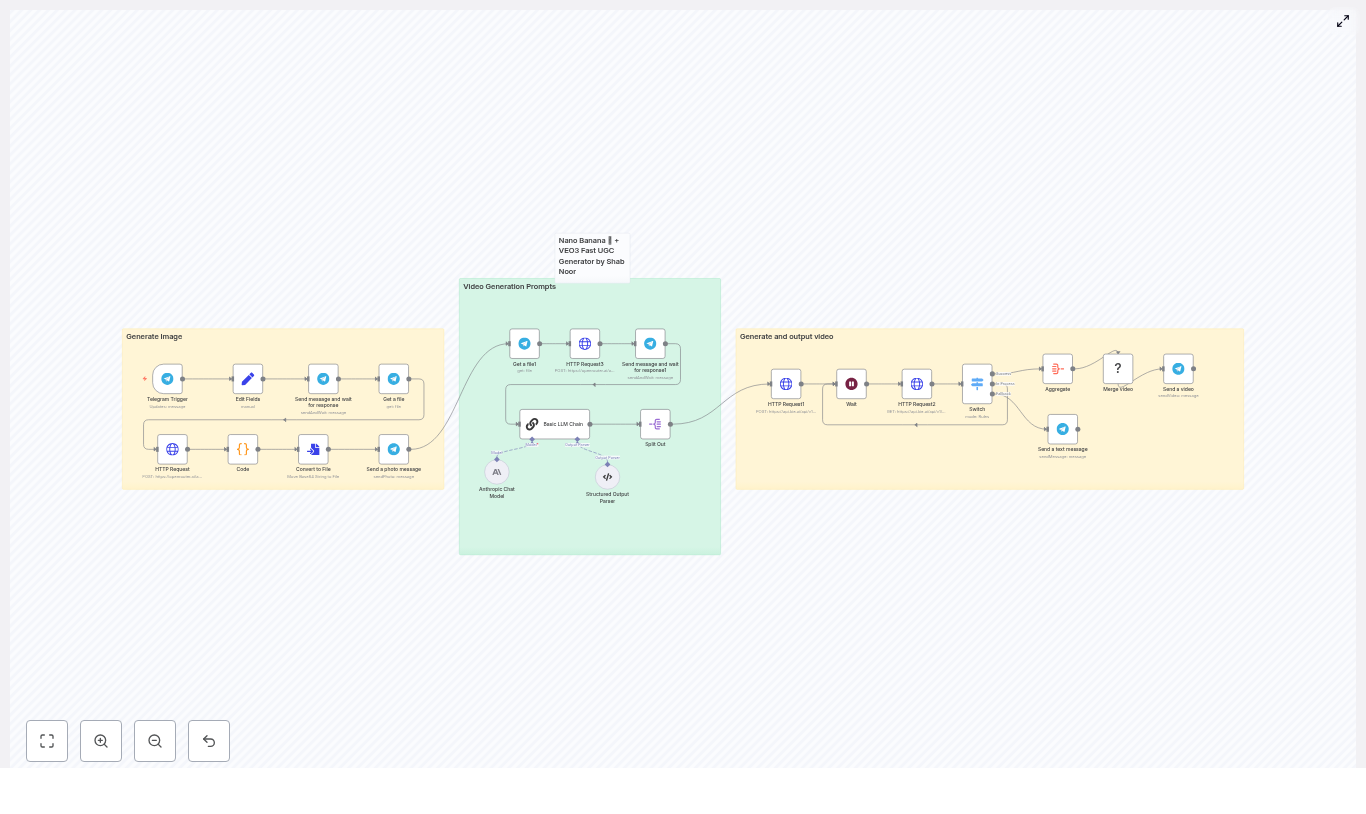
Task: Select the Merge Video question-mark node
Action: [x=1117, y=368]
